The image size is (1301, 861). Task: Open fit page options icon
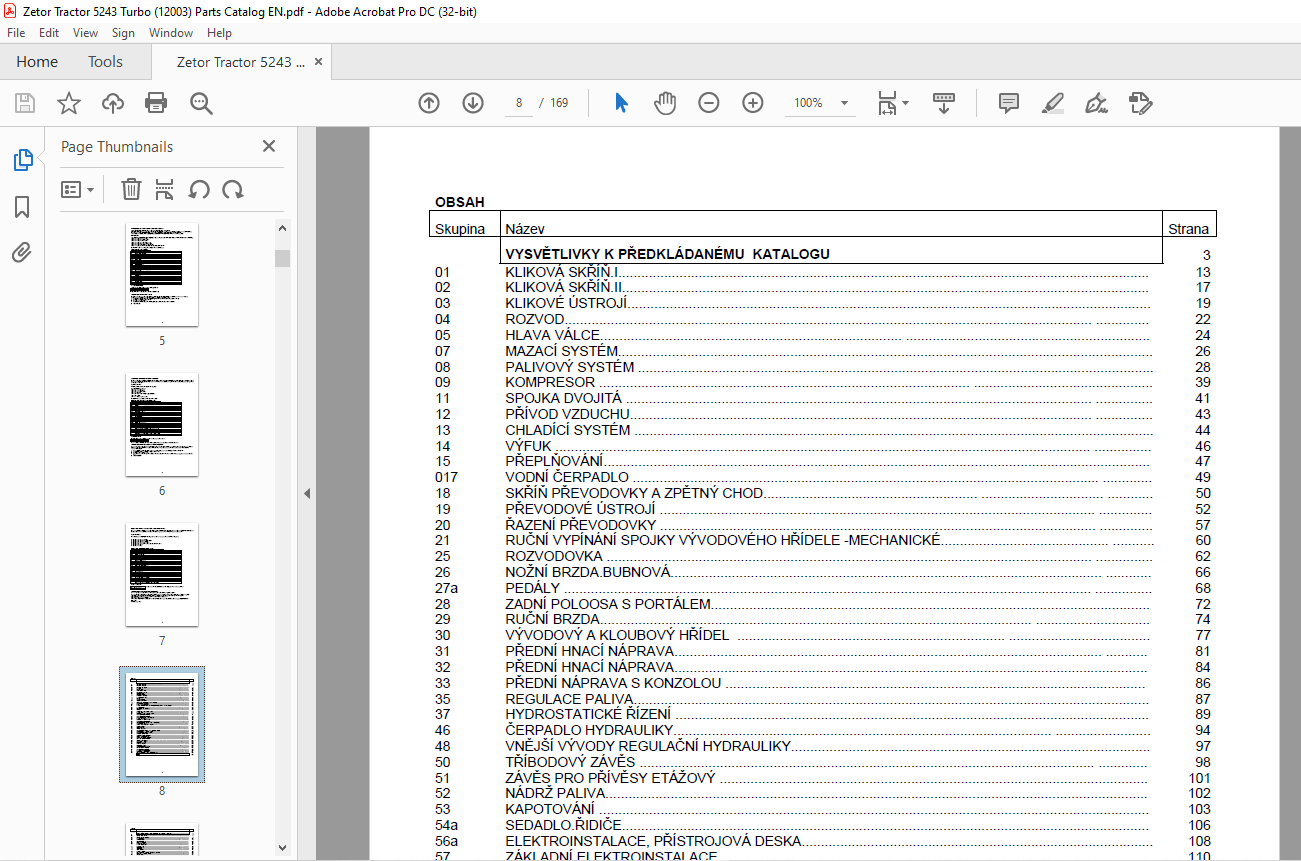[x=892, y=103]
